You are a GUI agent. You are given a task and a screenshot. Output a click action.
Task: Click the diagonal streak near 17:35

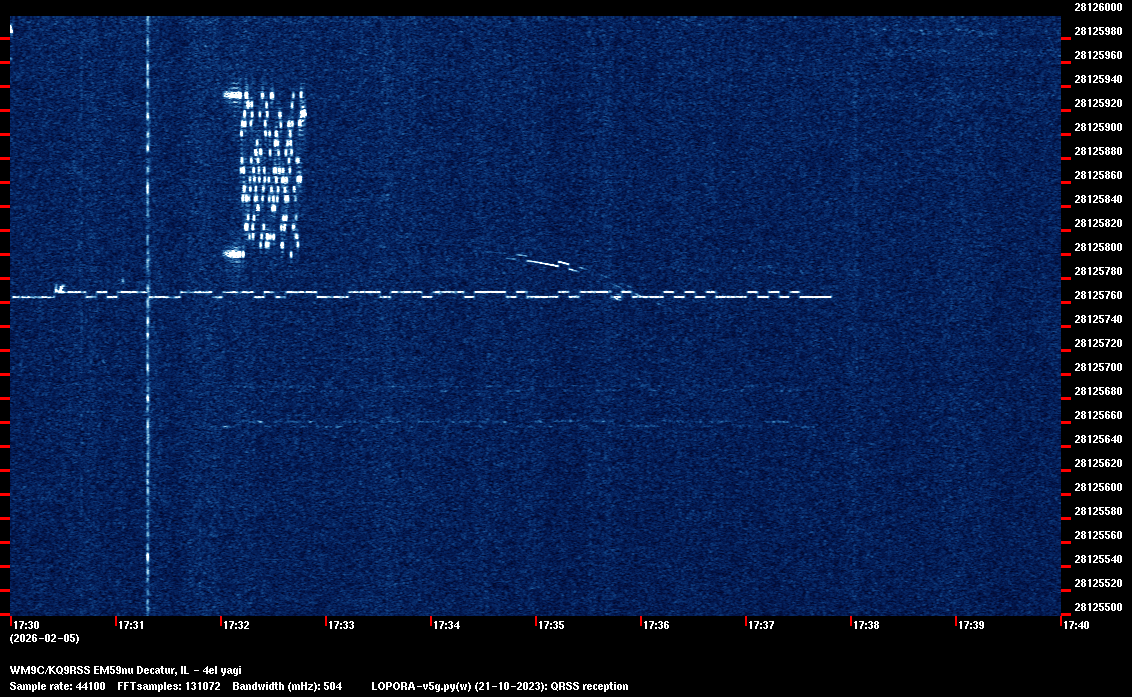click(545, 264)
